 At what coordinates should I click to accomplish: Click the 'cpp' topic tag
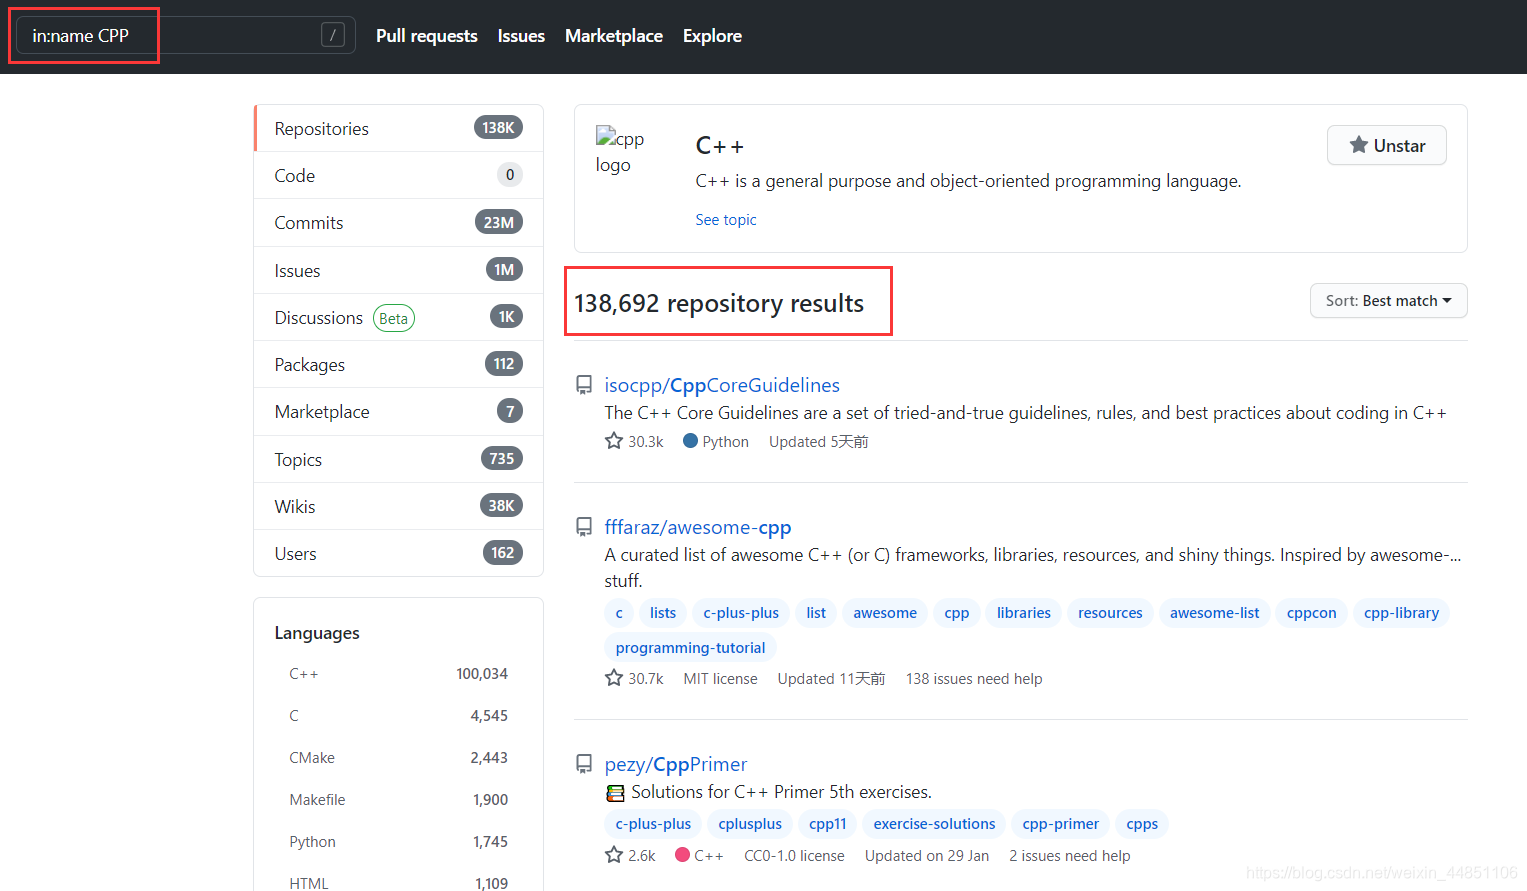pyautogui.click(x=957, y=613)
